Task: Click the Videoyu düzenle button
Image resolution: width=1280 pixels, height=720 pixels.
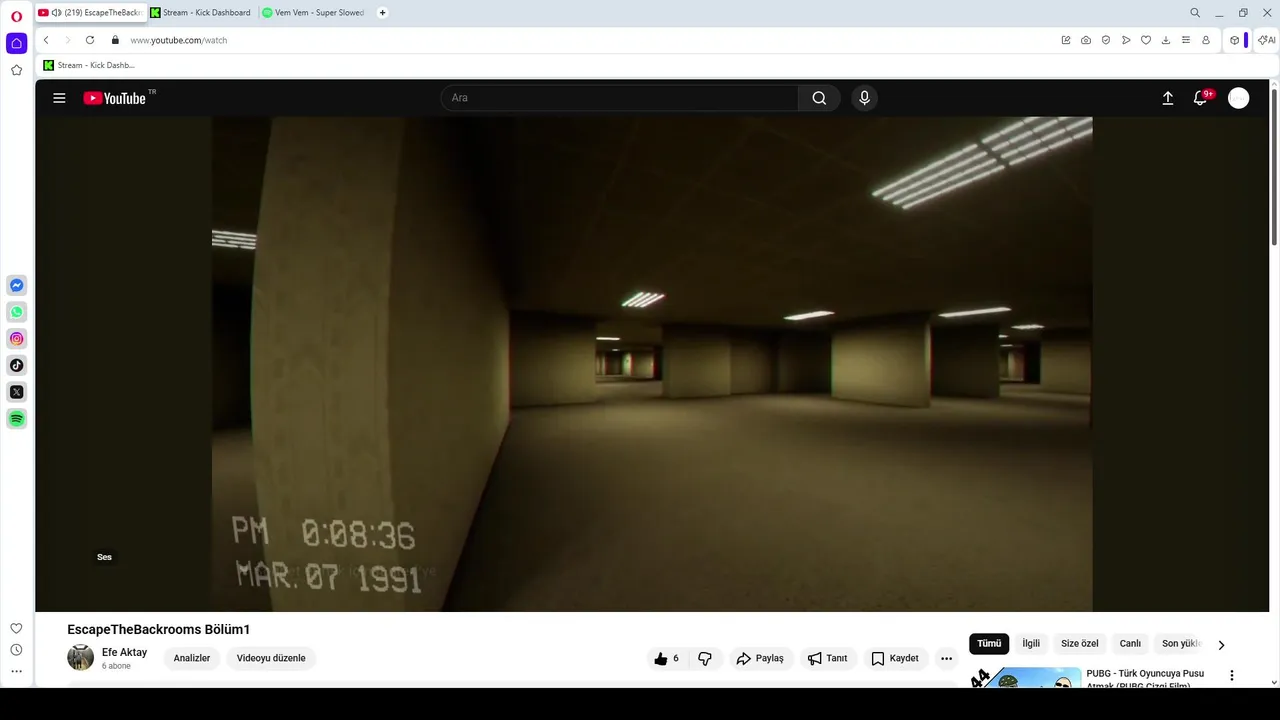Action: (x=271, y=658)
